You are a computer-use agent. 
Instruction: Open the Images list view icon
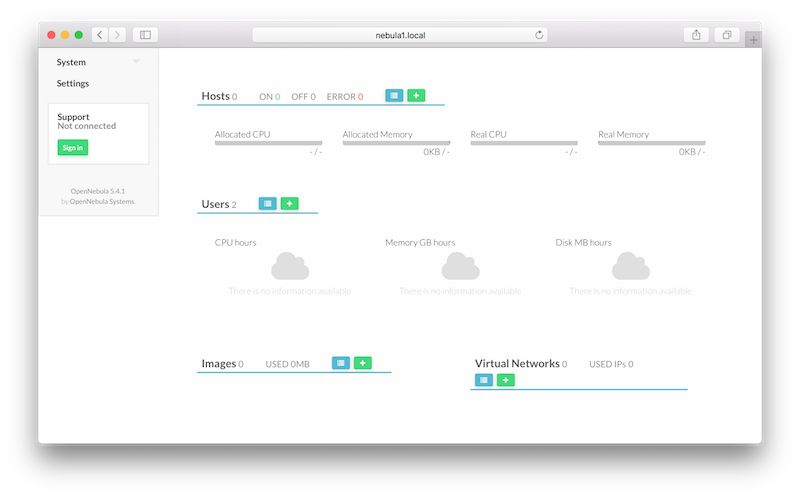pos(341,363)
